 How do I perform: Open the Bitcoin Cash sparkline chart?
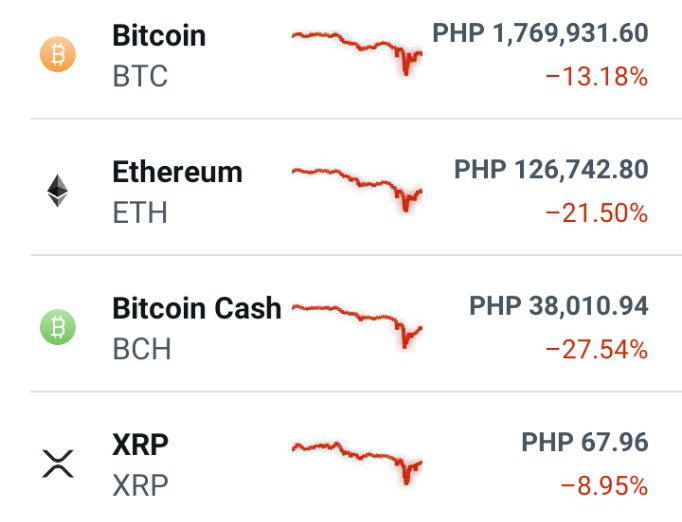pyautogui.click(x=357, y=327)
